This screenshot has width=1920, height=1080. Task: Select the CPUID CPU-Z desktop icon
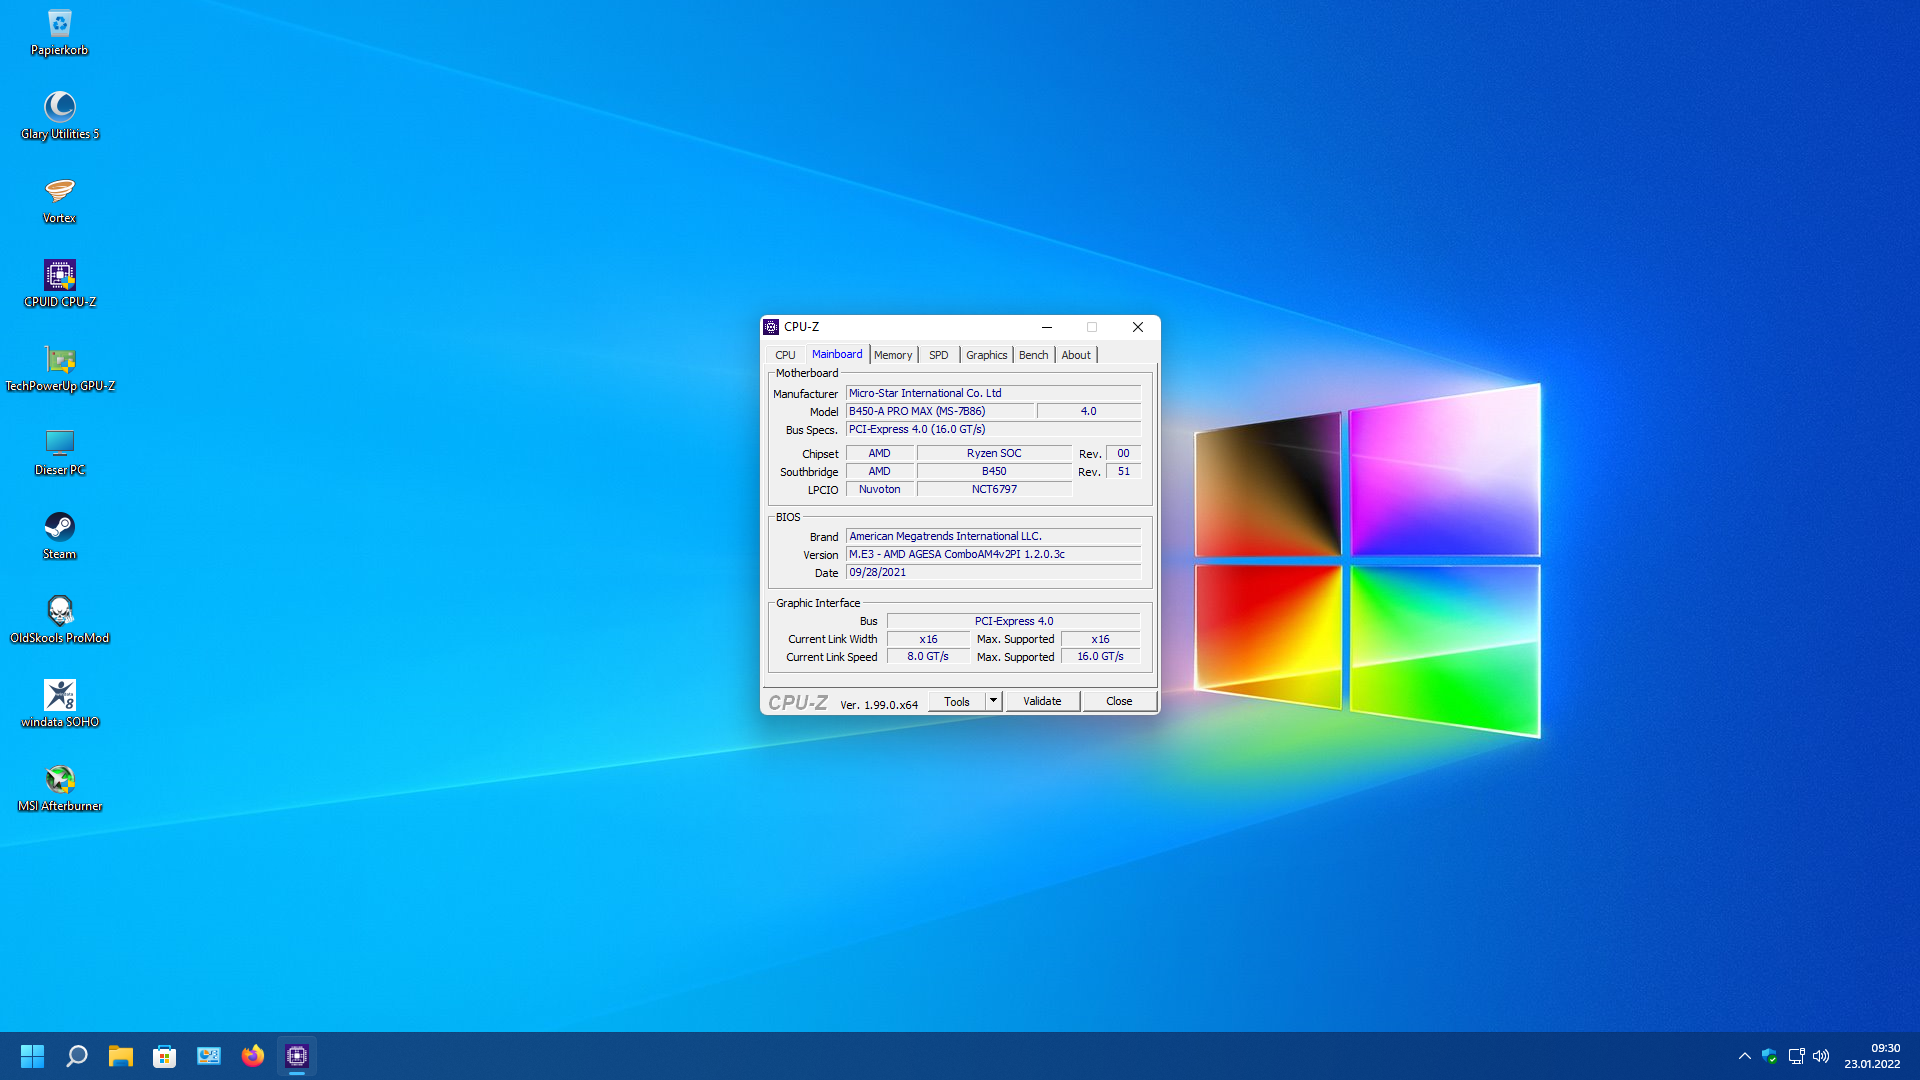60,276
